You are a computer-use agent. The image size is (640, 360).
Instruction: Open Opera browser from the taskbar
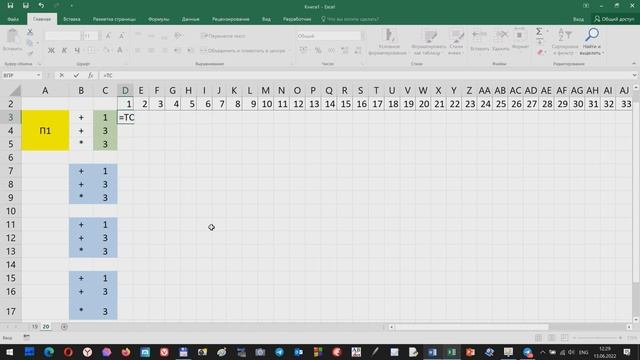tap(68, 352)
